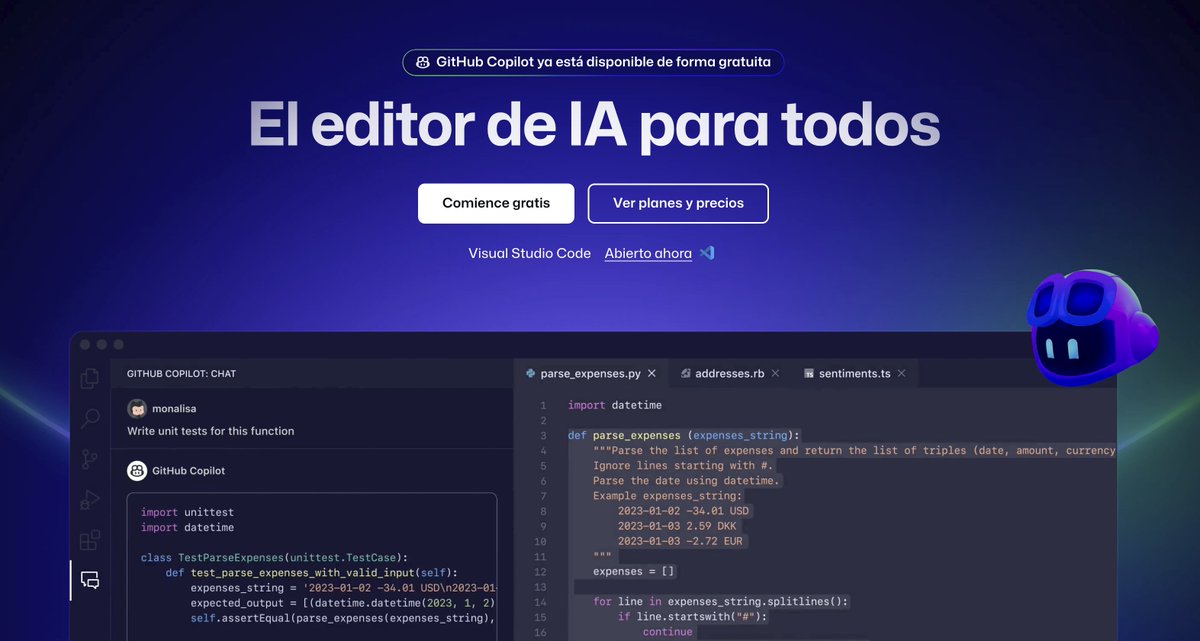Close the parse_expenses.py tab
Screen dimensions: 1200x641
pyautogui.click(x=652, y=373)
